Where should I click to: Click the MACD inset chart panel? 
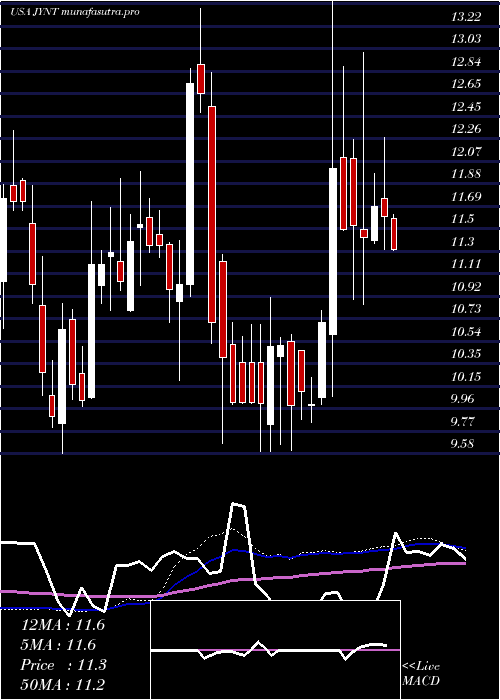point(275,650)
